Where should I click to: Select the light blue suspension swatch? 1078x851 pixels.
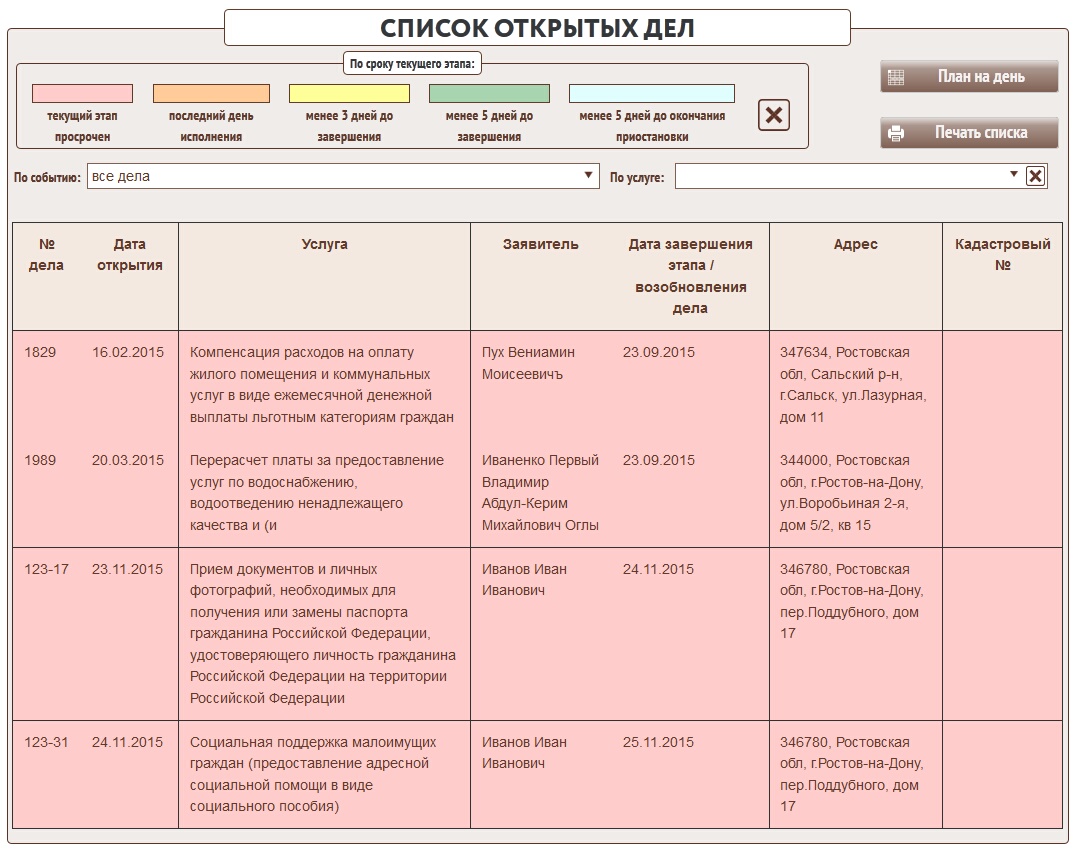coord(651,93)
